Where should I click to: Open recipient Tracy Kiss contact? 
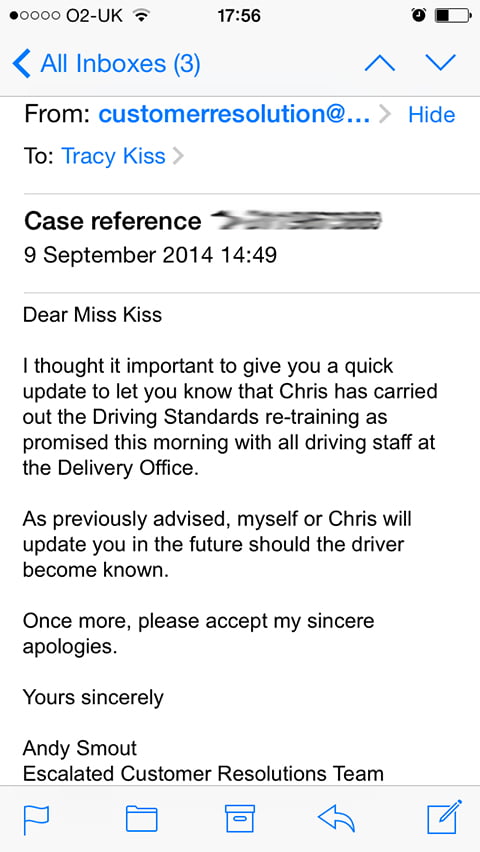point(113,156)
